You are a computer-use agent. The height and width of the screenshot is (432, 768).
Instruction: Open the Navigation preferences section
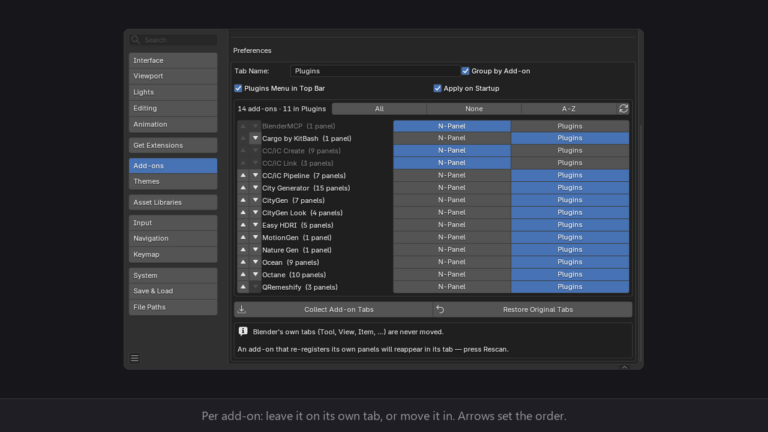173,238
